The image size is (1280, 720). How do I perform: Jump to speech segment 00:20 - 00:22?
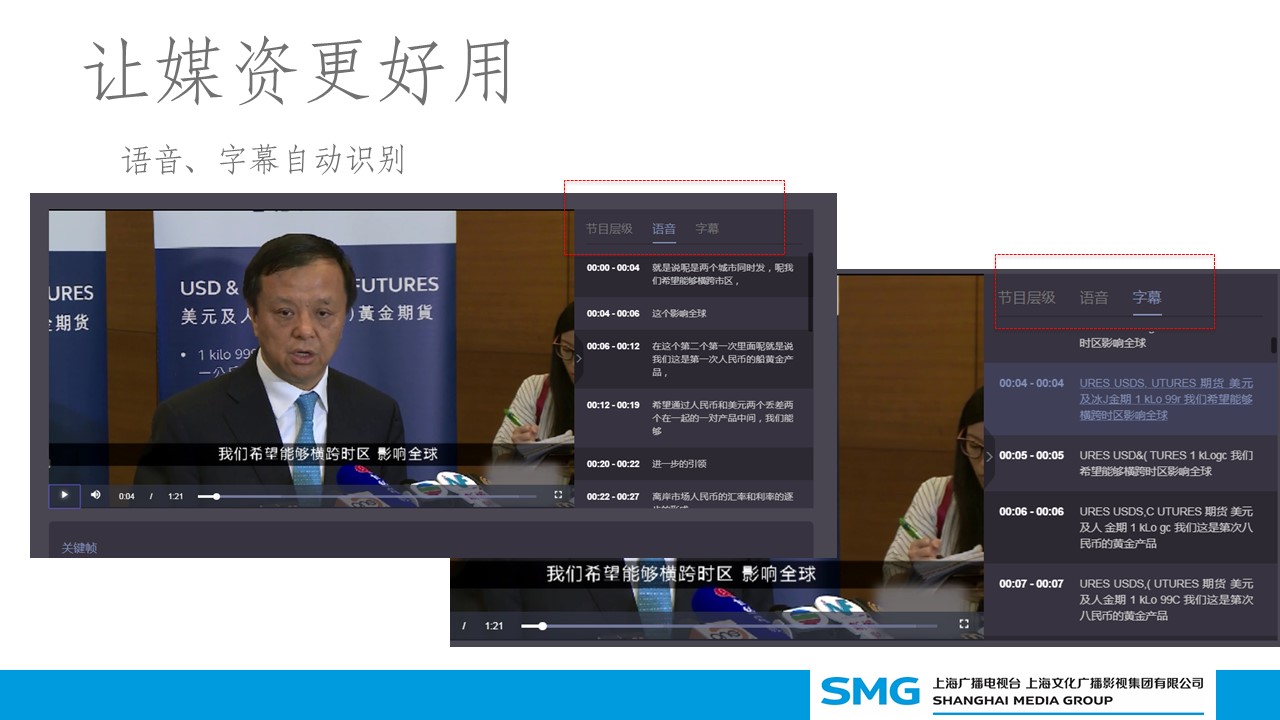click(613, 464)
